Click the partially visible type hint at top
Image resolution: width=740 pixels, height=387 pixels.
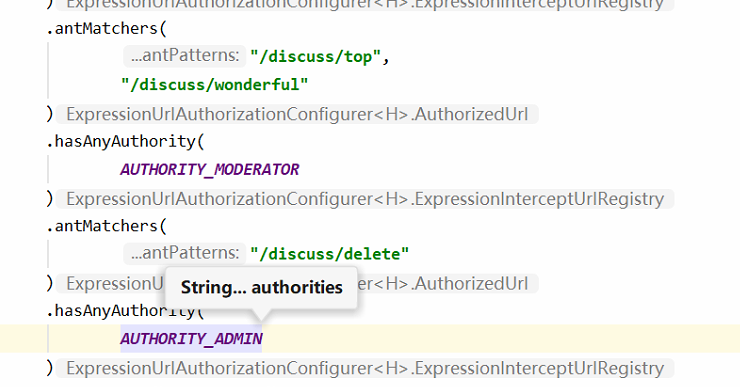pyautogui.click(x=365, y=5)
